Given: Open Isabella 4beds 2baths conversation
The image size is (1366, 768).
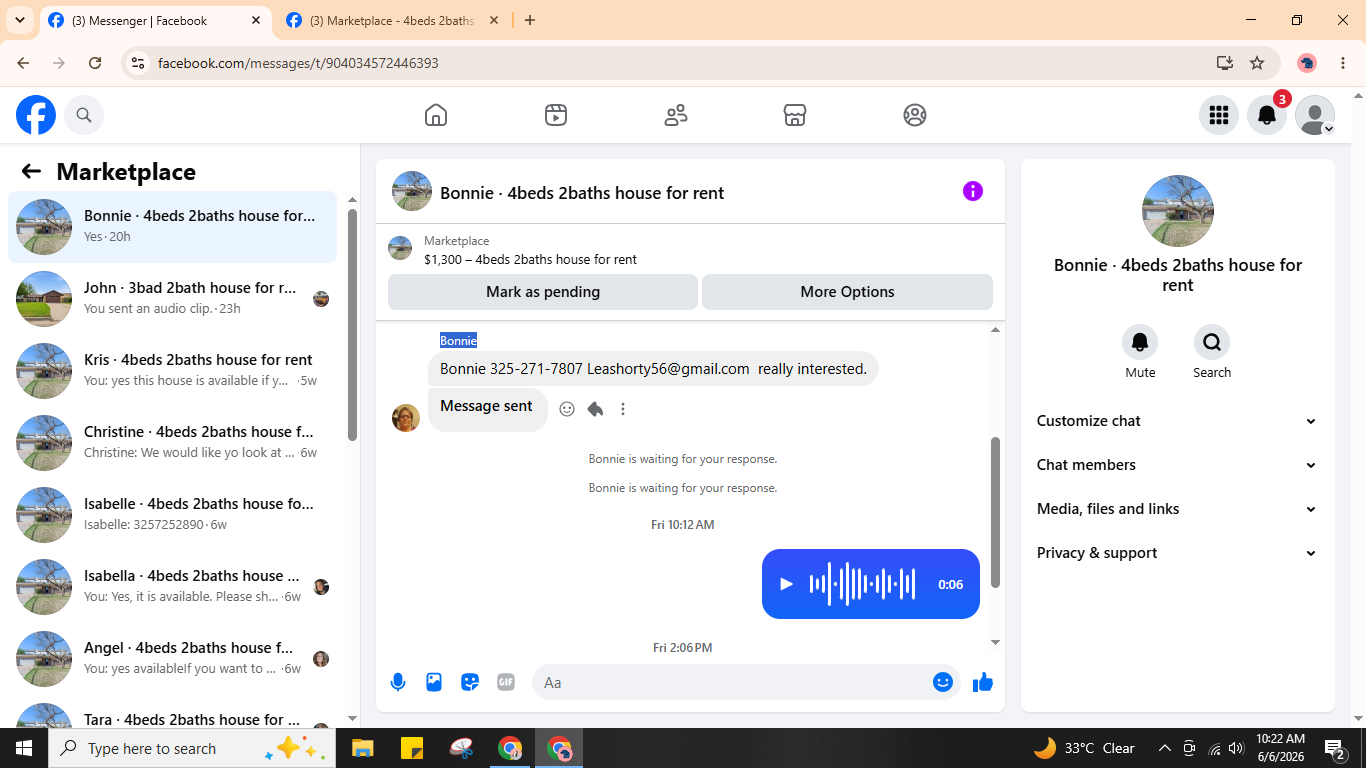Looking at the screenshot, I should 173,587.
